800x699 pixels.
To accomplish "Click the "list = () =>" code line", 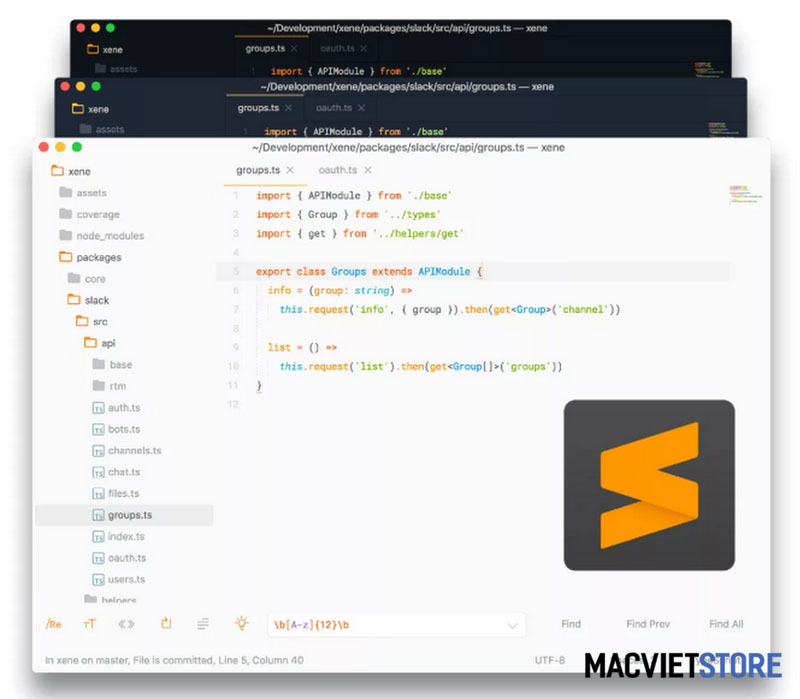I will (x=302, y=347).
